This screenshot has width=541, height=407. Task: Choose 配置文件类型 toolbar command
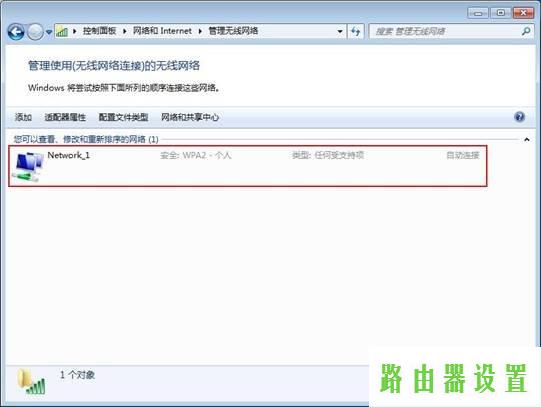click(123, 117)
